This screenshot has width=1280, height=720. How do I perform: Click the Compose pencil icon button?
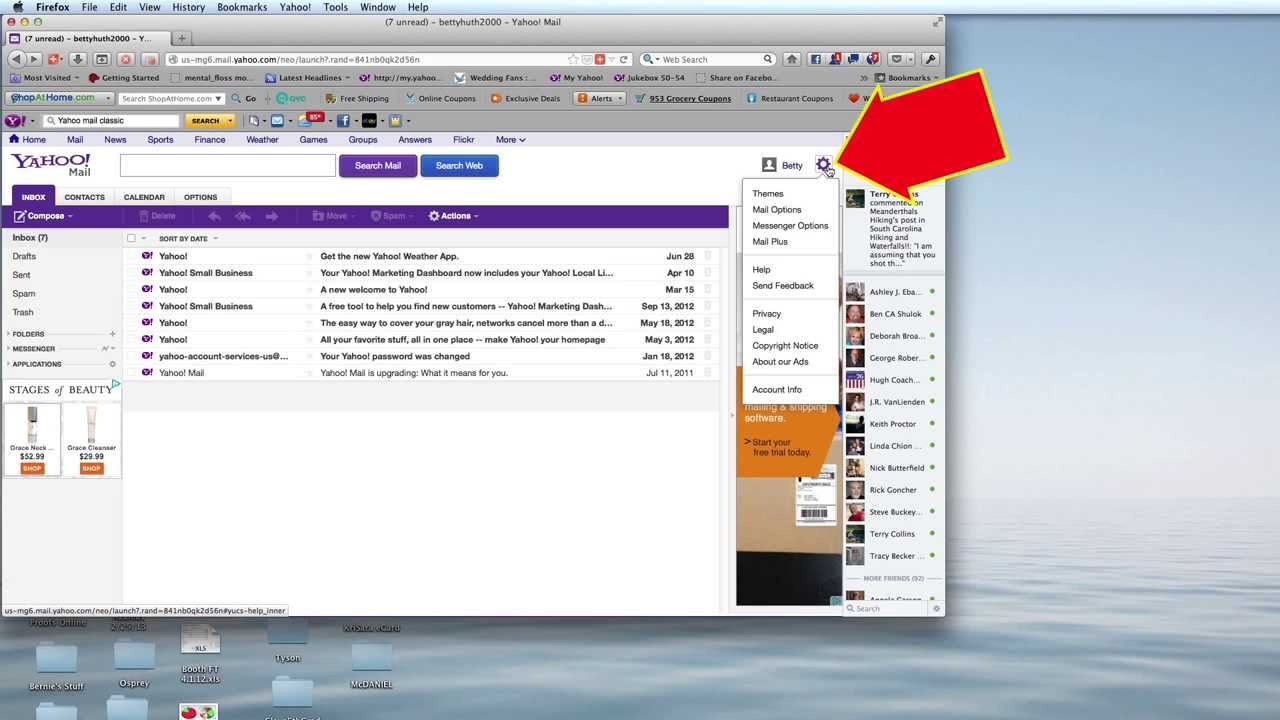click(20, 216)
